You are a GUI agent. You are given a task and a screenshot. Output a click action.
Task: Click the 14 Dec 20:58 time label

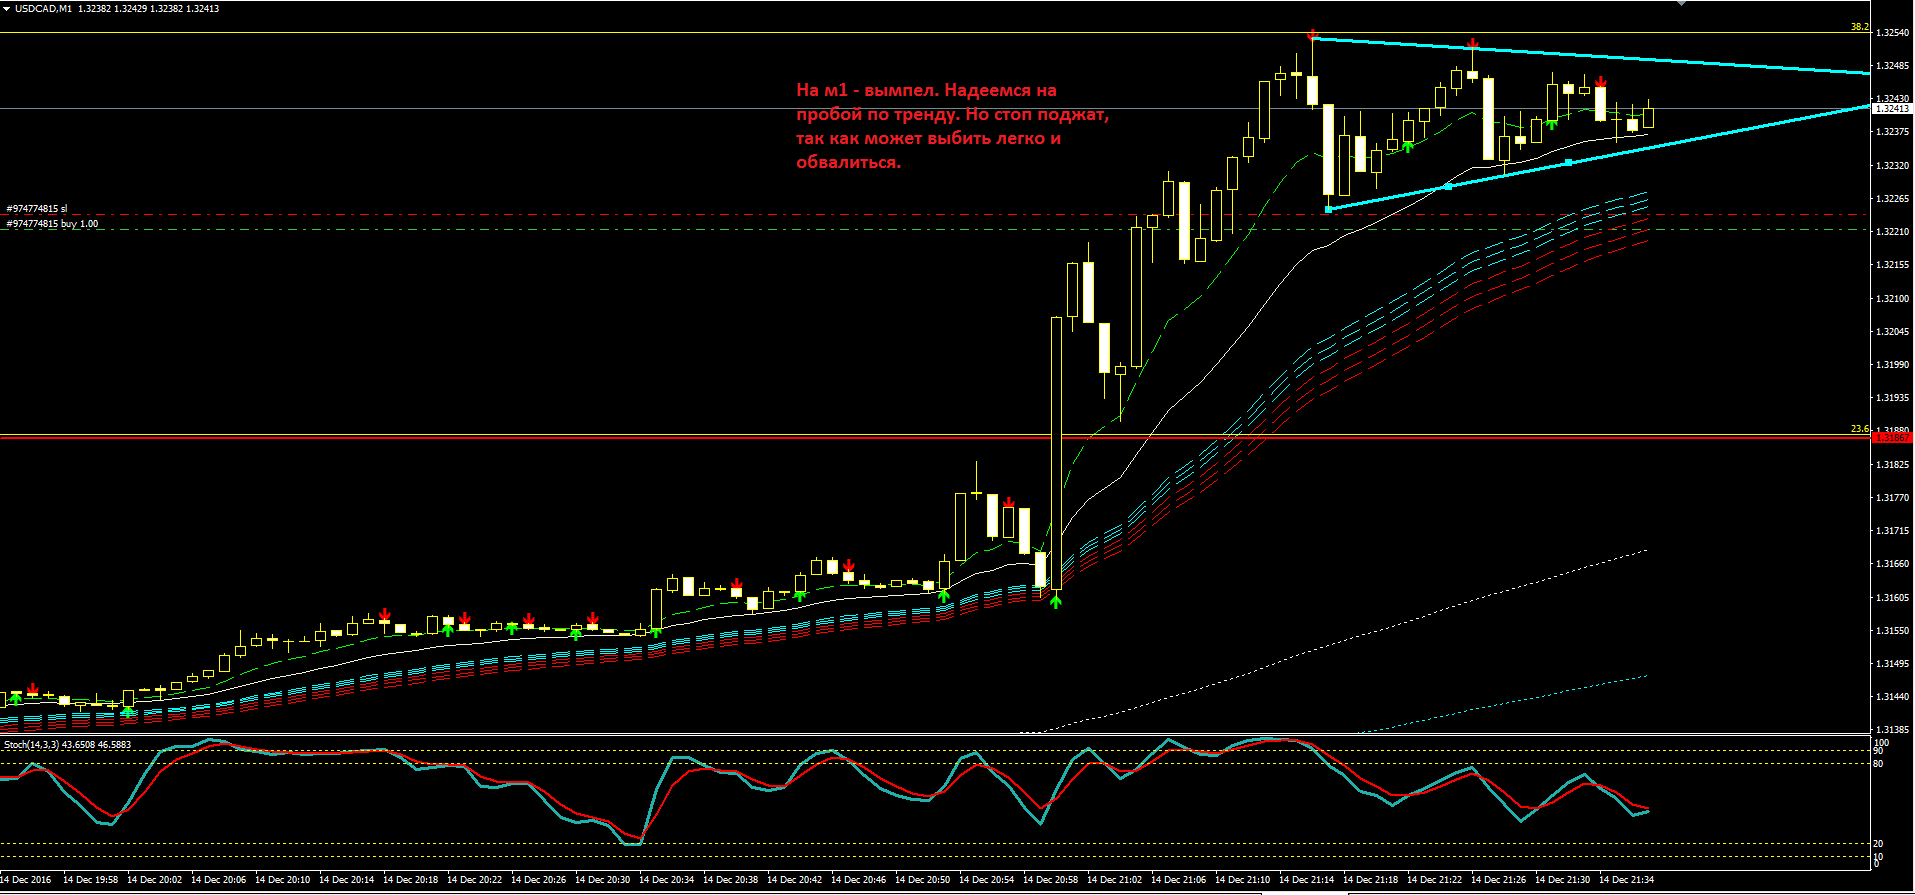(x=1050, y=880)
